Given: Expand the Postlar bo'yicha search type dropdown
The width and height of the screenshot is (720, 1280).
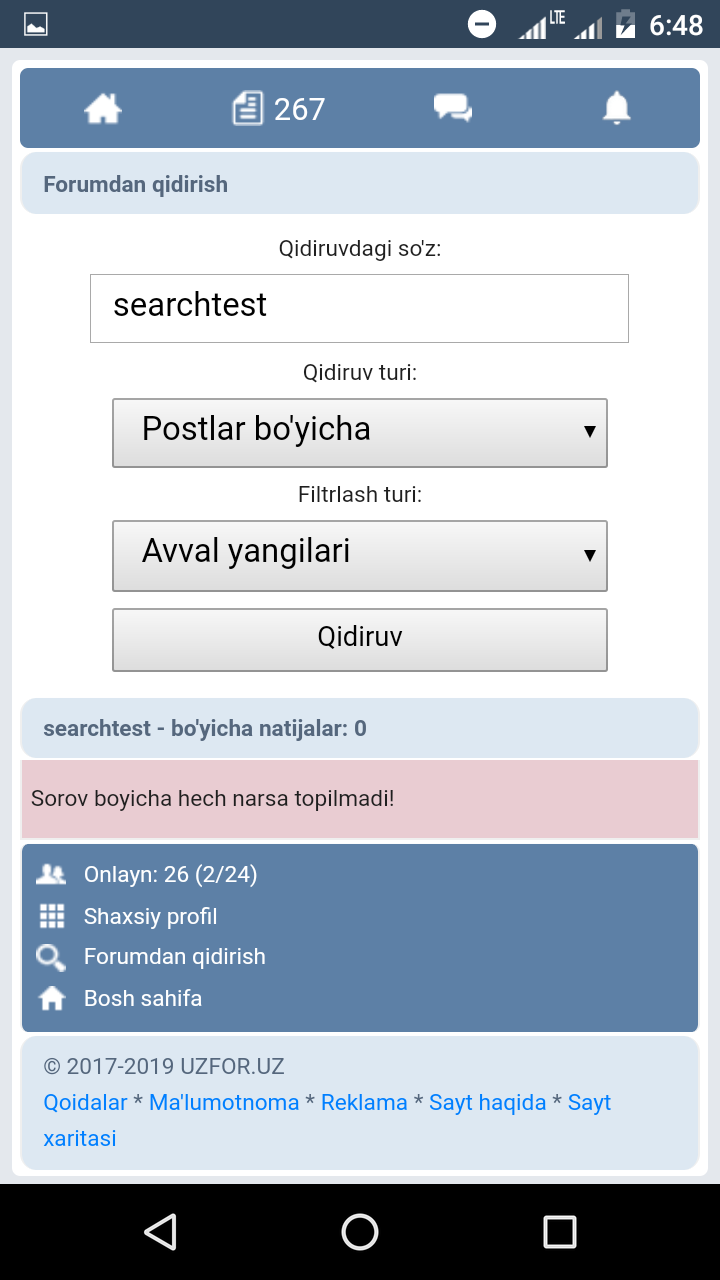Looking at the screenshot, I should pos(360,432).
